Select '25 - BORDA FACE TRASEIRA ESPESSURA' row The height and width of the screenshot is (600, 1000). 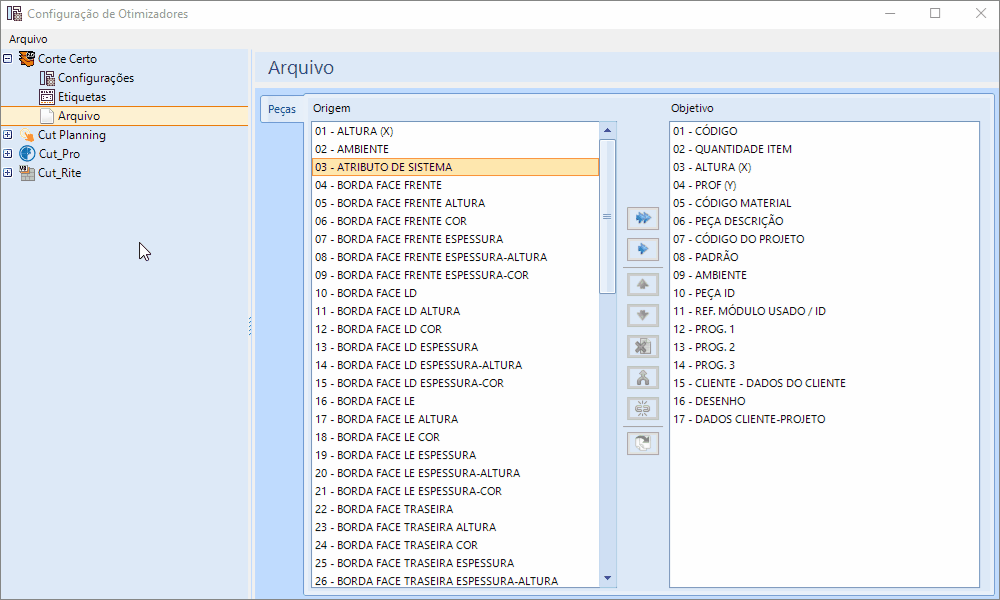[x=455, y=563]
